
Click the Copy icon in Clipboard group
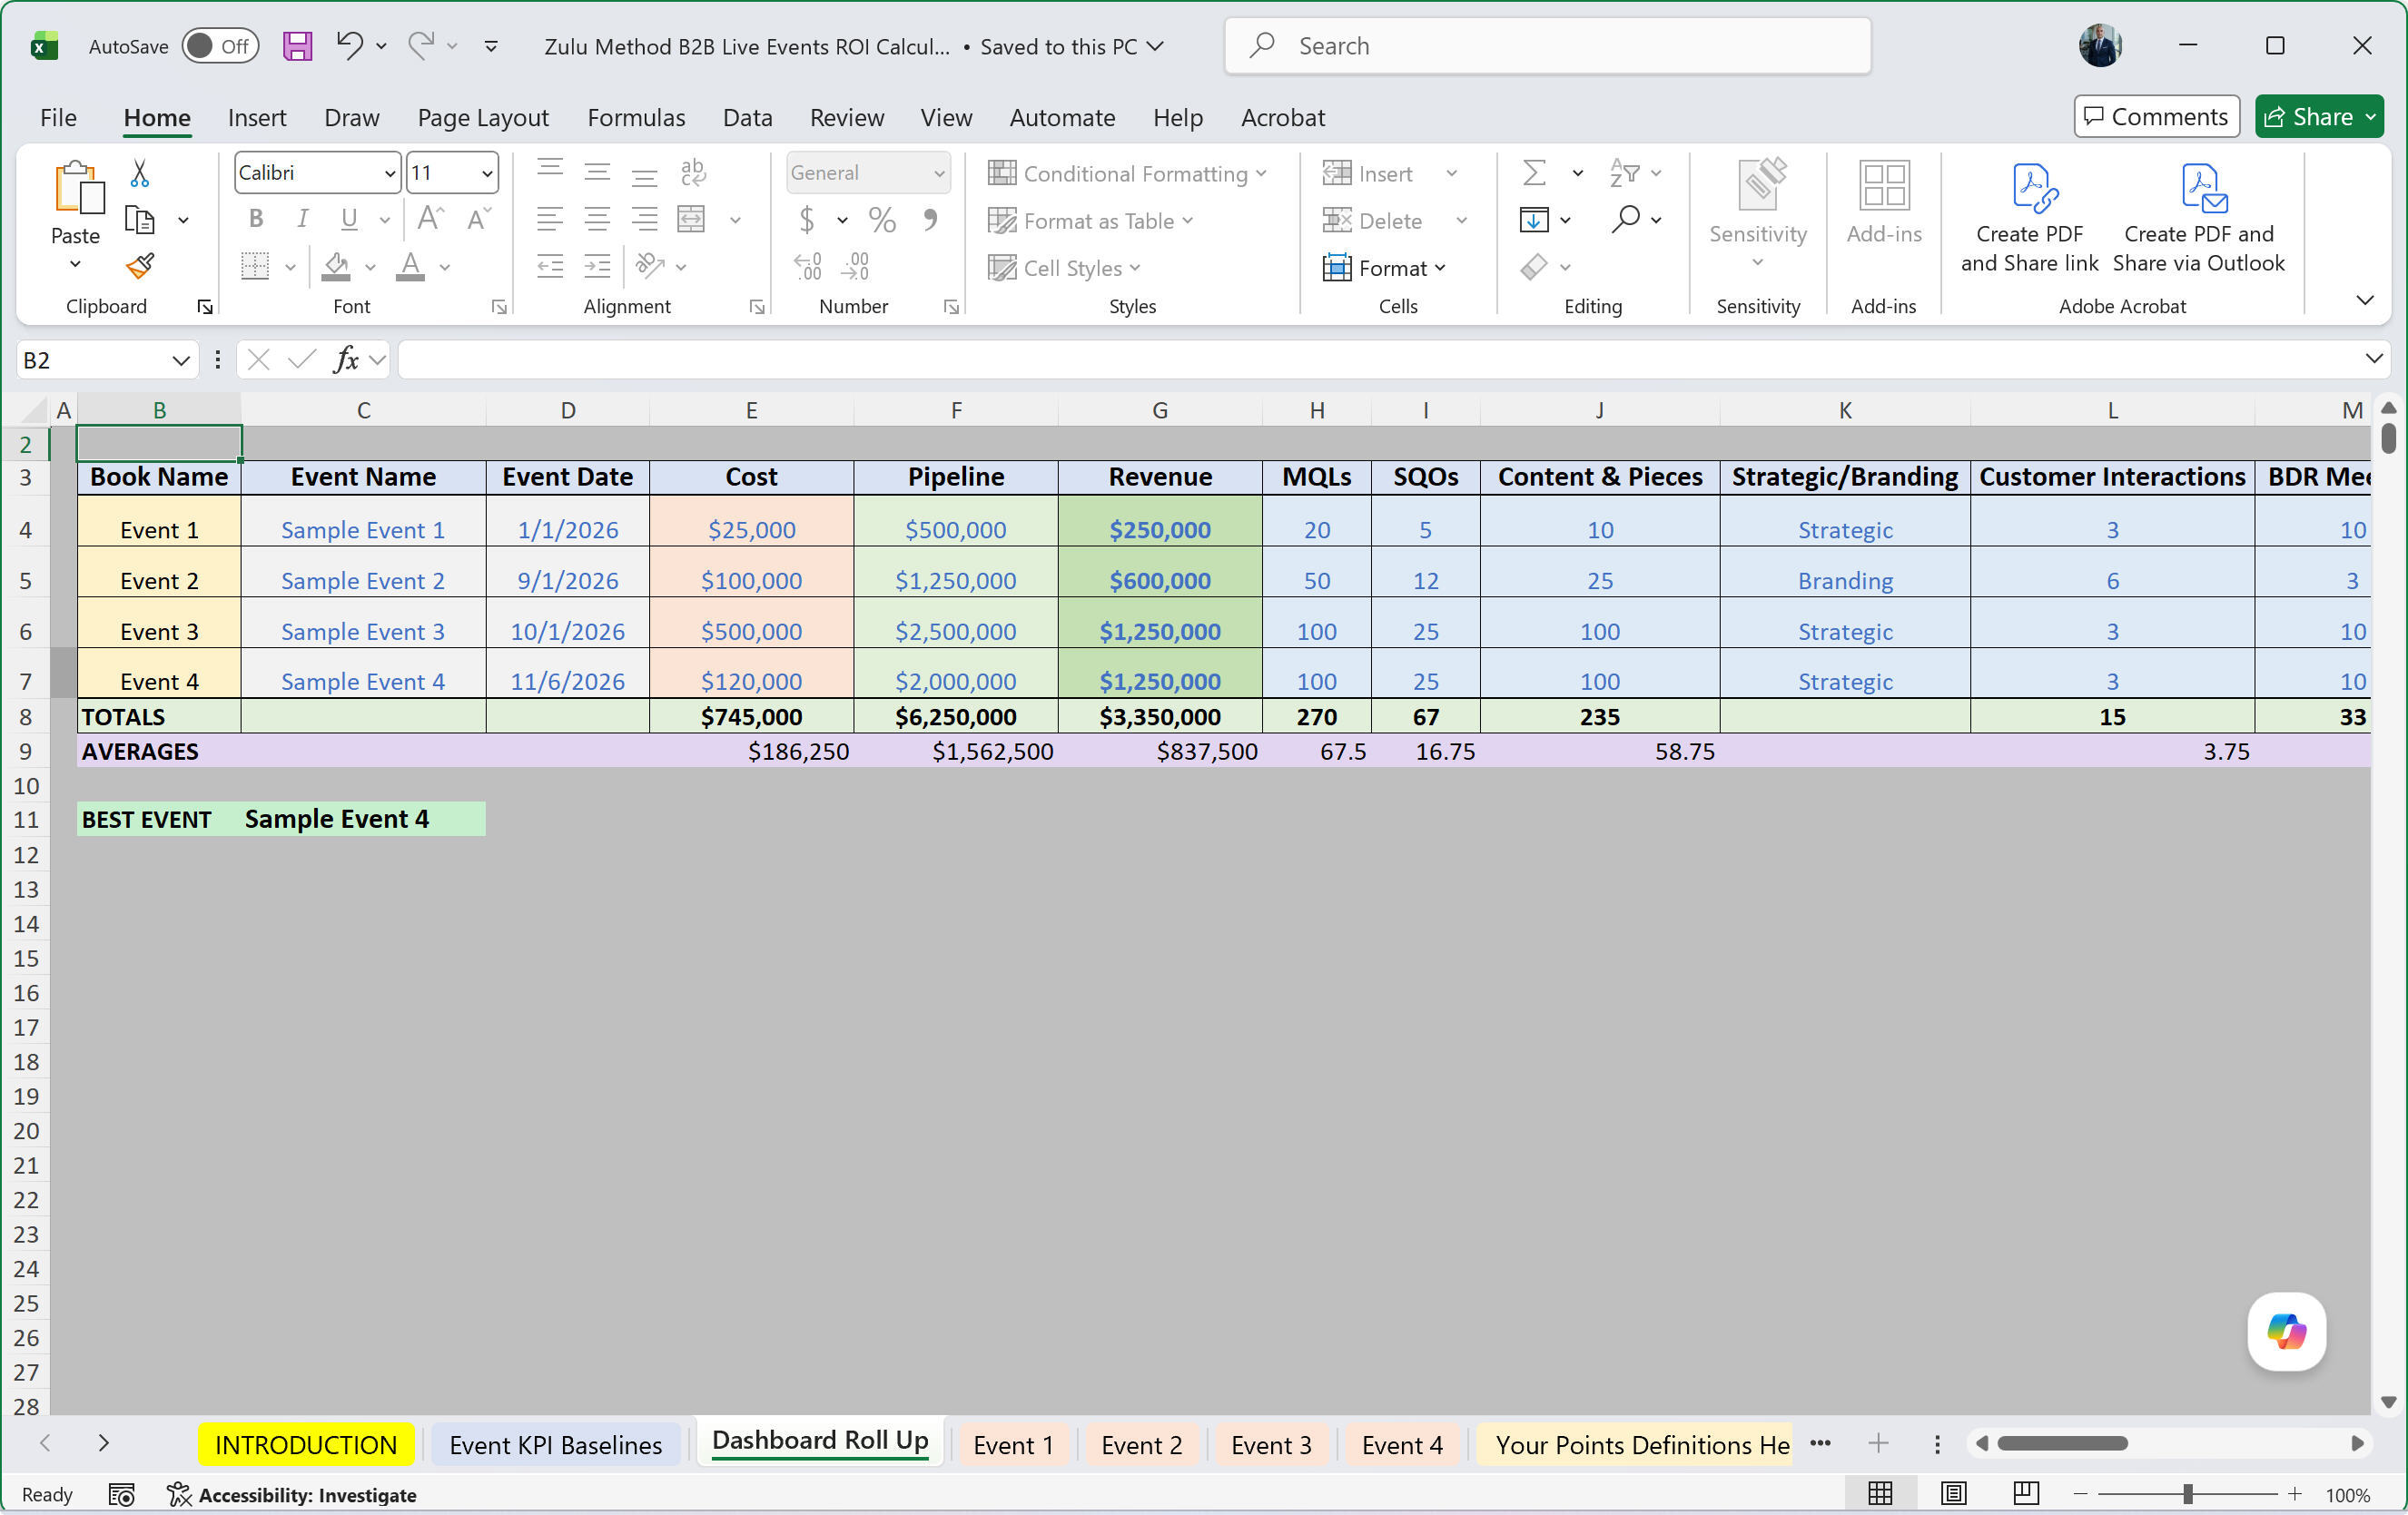tap(140, 219)
